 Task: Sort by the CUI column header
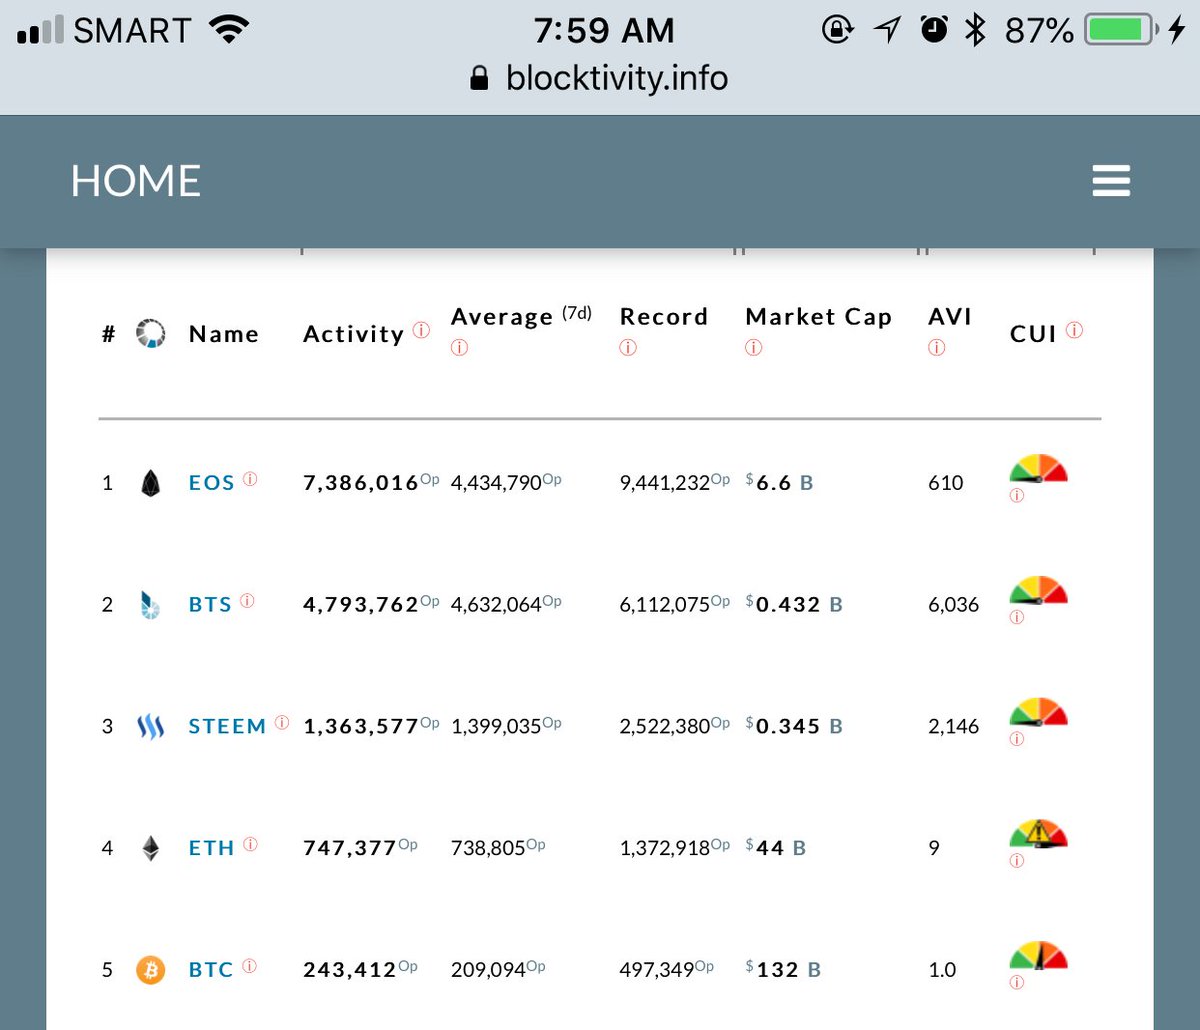[1034, 334]
